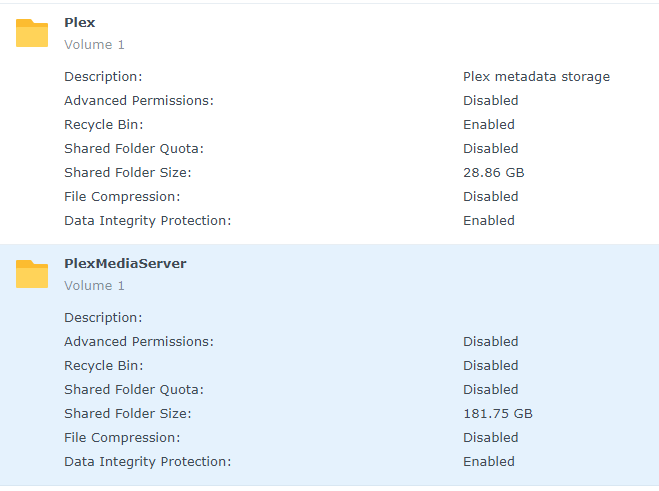Click PlexMediaServer's Shared Folder Quota label
This screenshot has width=659, height=491.
point(134,390)
